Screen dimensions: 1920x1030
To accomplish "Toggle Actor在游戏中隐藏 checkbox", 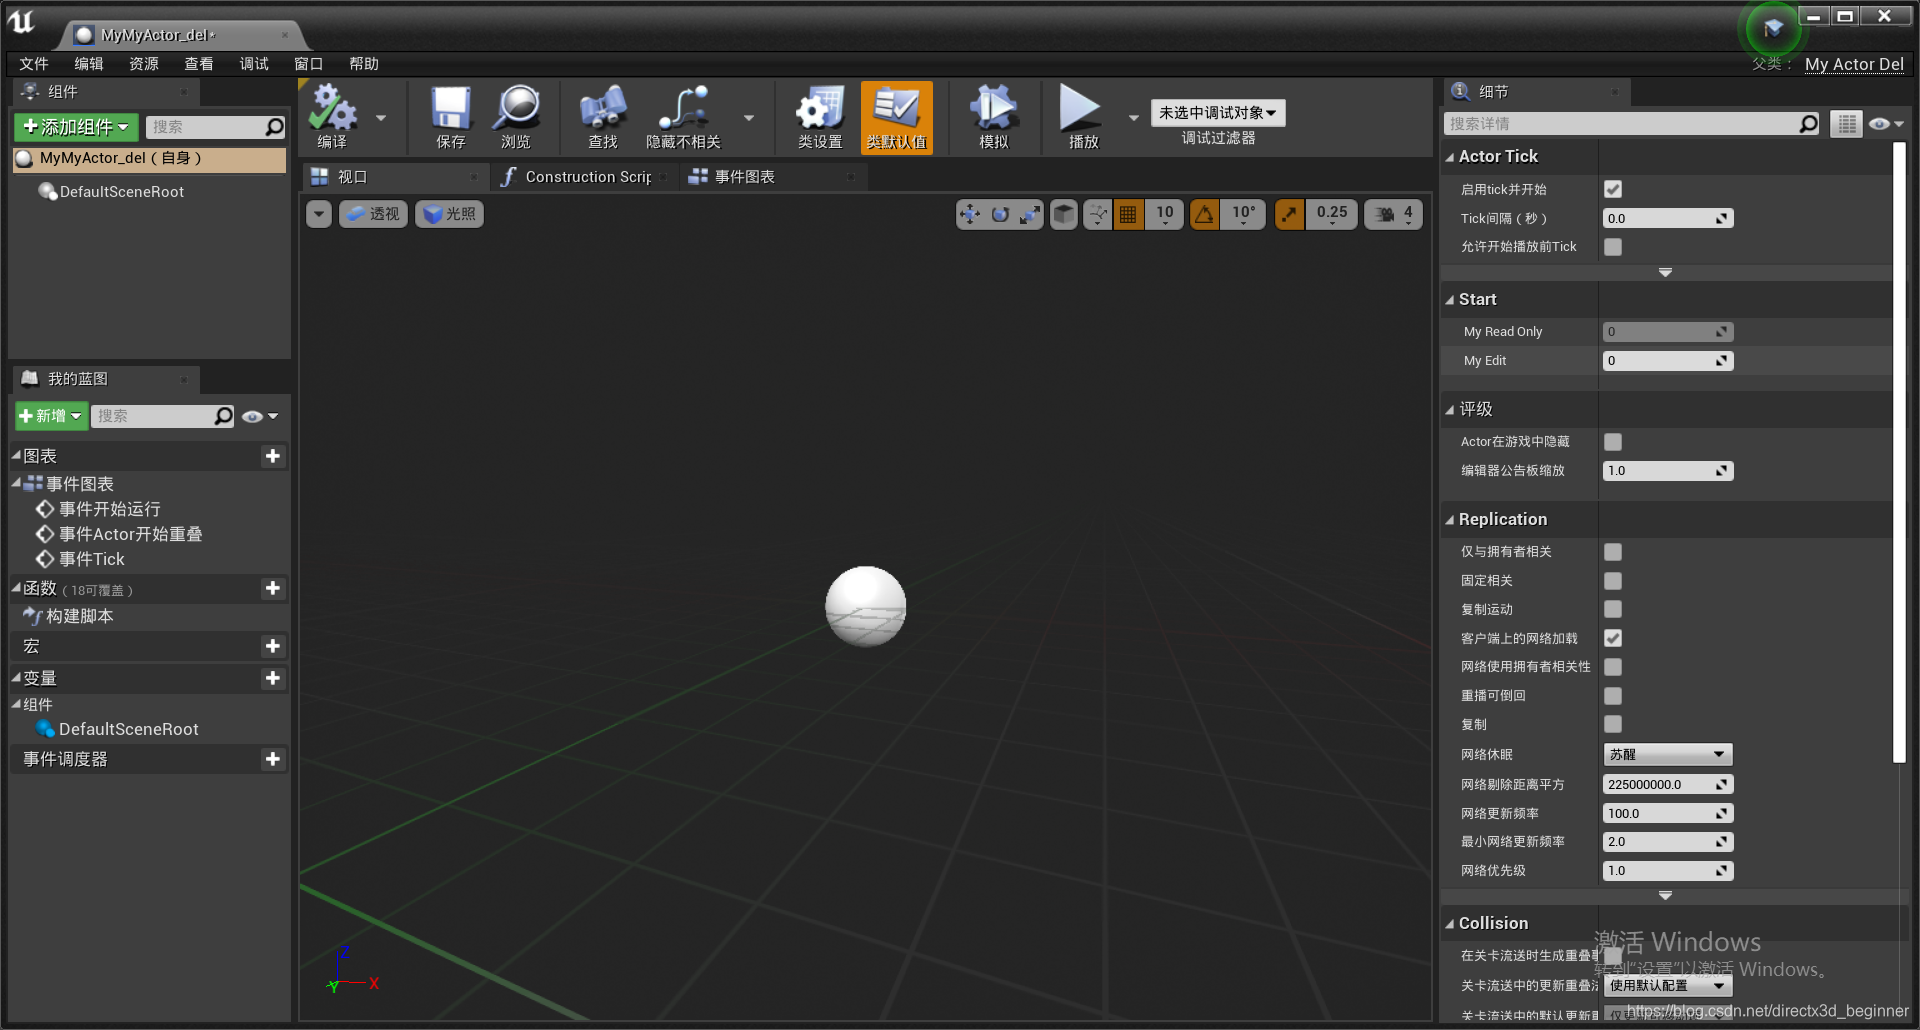I will 1613,442.
